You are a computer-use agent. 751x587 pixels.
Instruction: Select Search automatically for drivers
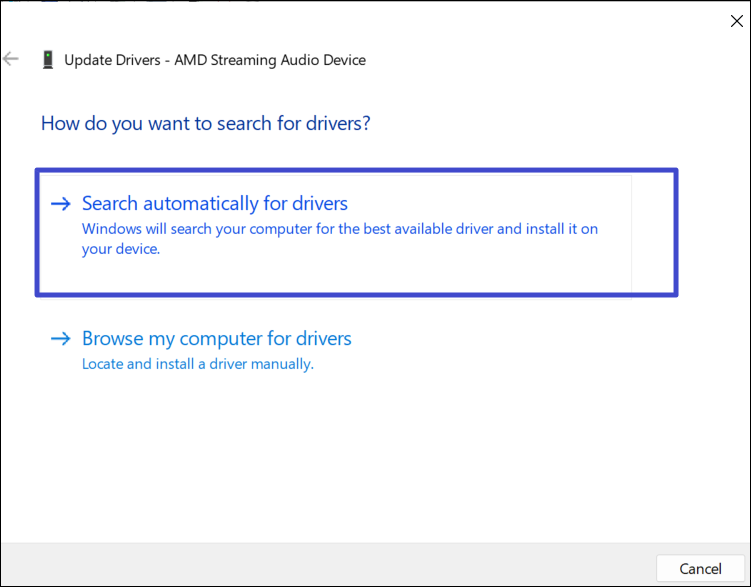pos(214,204)
